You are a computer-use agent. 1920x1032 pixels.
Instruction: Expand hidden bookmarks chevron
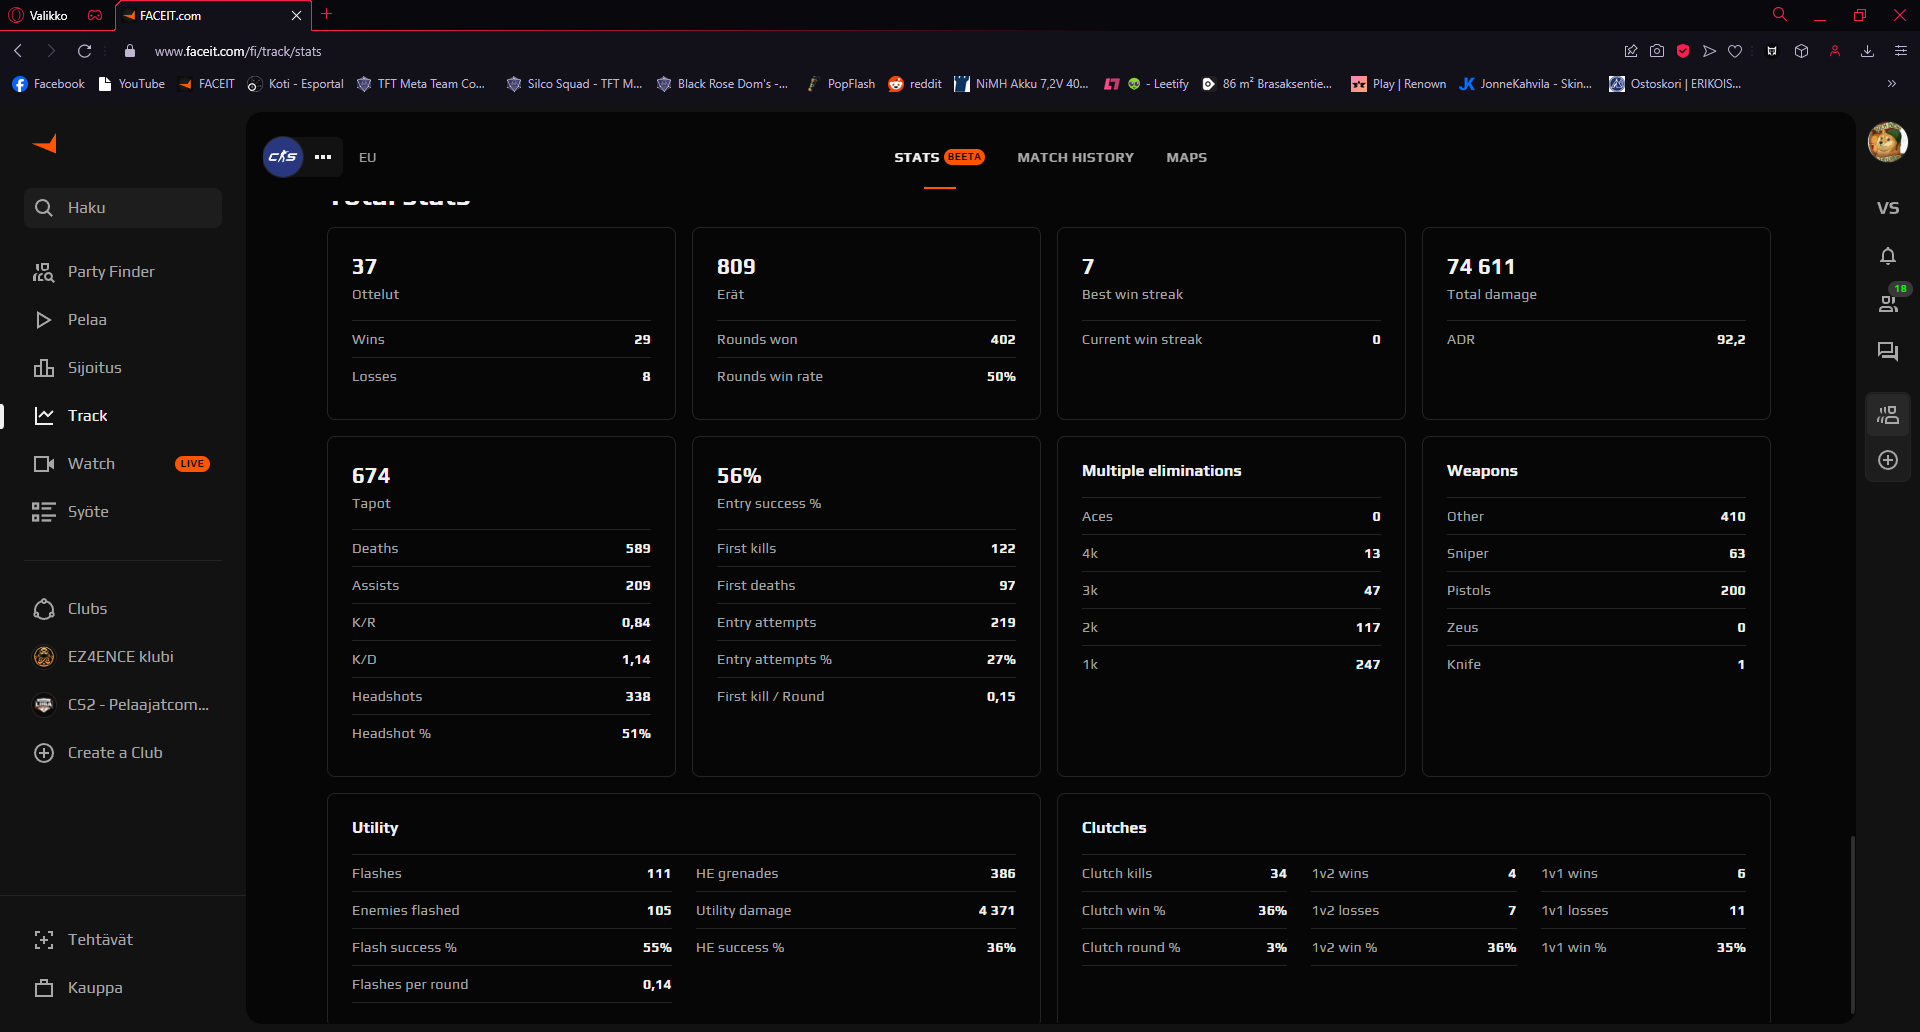[1891, 84]
